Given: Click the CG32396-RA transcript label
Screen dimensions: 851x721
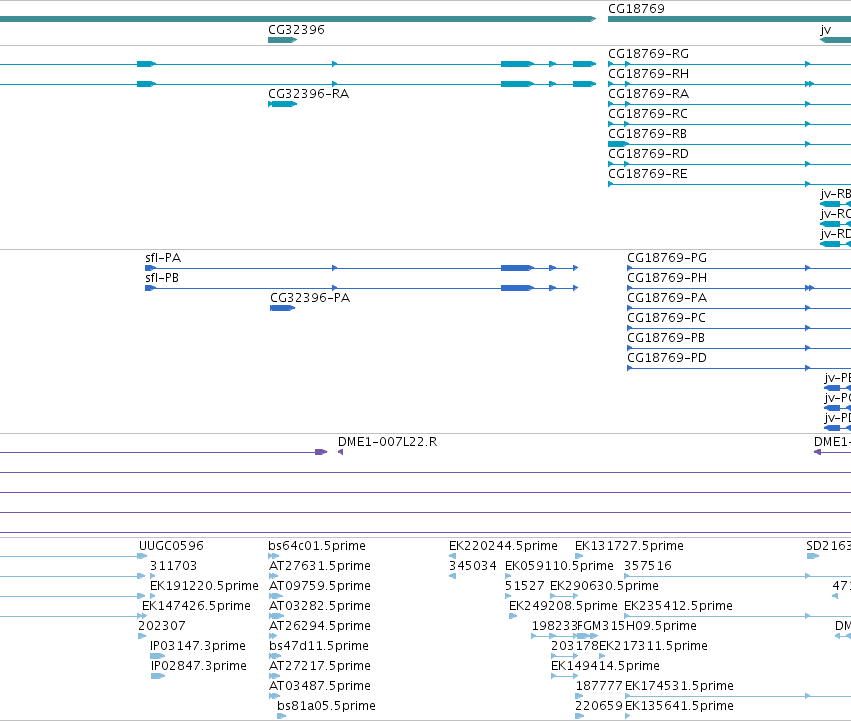Looking at the screenshot, I should click(309, 94).
